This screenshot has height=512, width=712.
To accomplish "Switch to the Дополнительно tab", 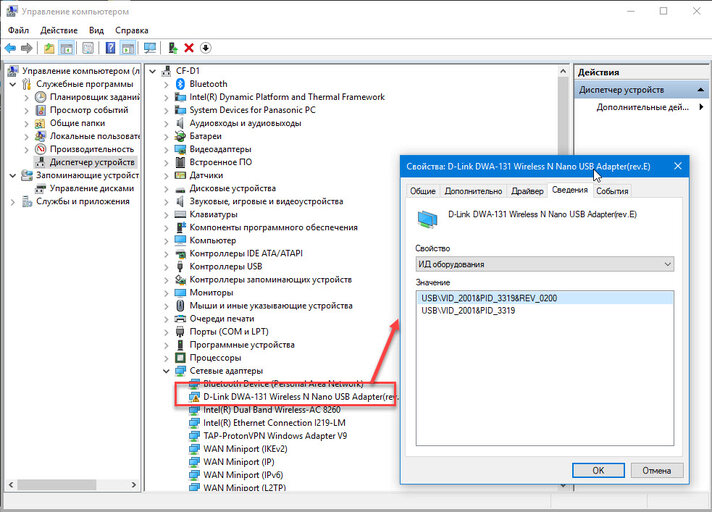I will pos(473,191).
